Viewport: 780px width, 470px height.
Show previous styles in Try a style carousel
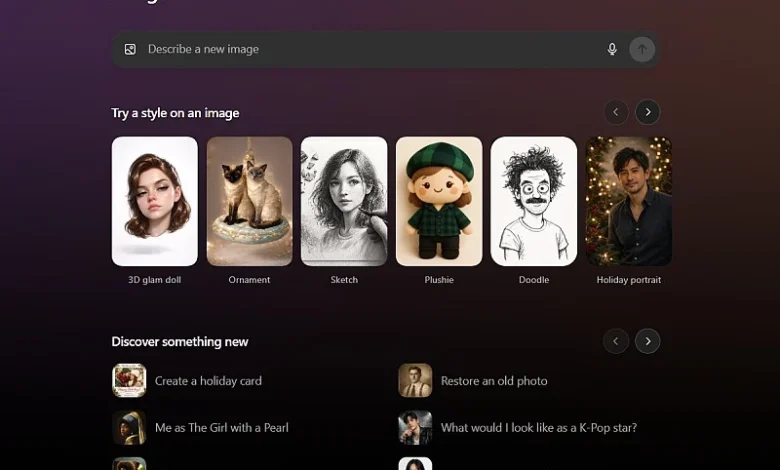(616, 112)
